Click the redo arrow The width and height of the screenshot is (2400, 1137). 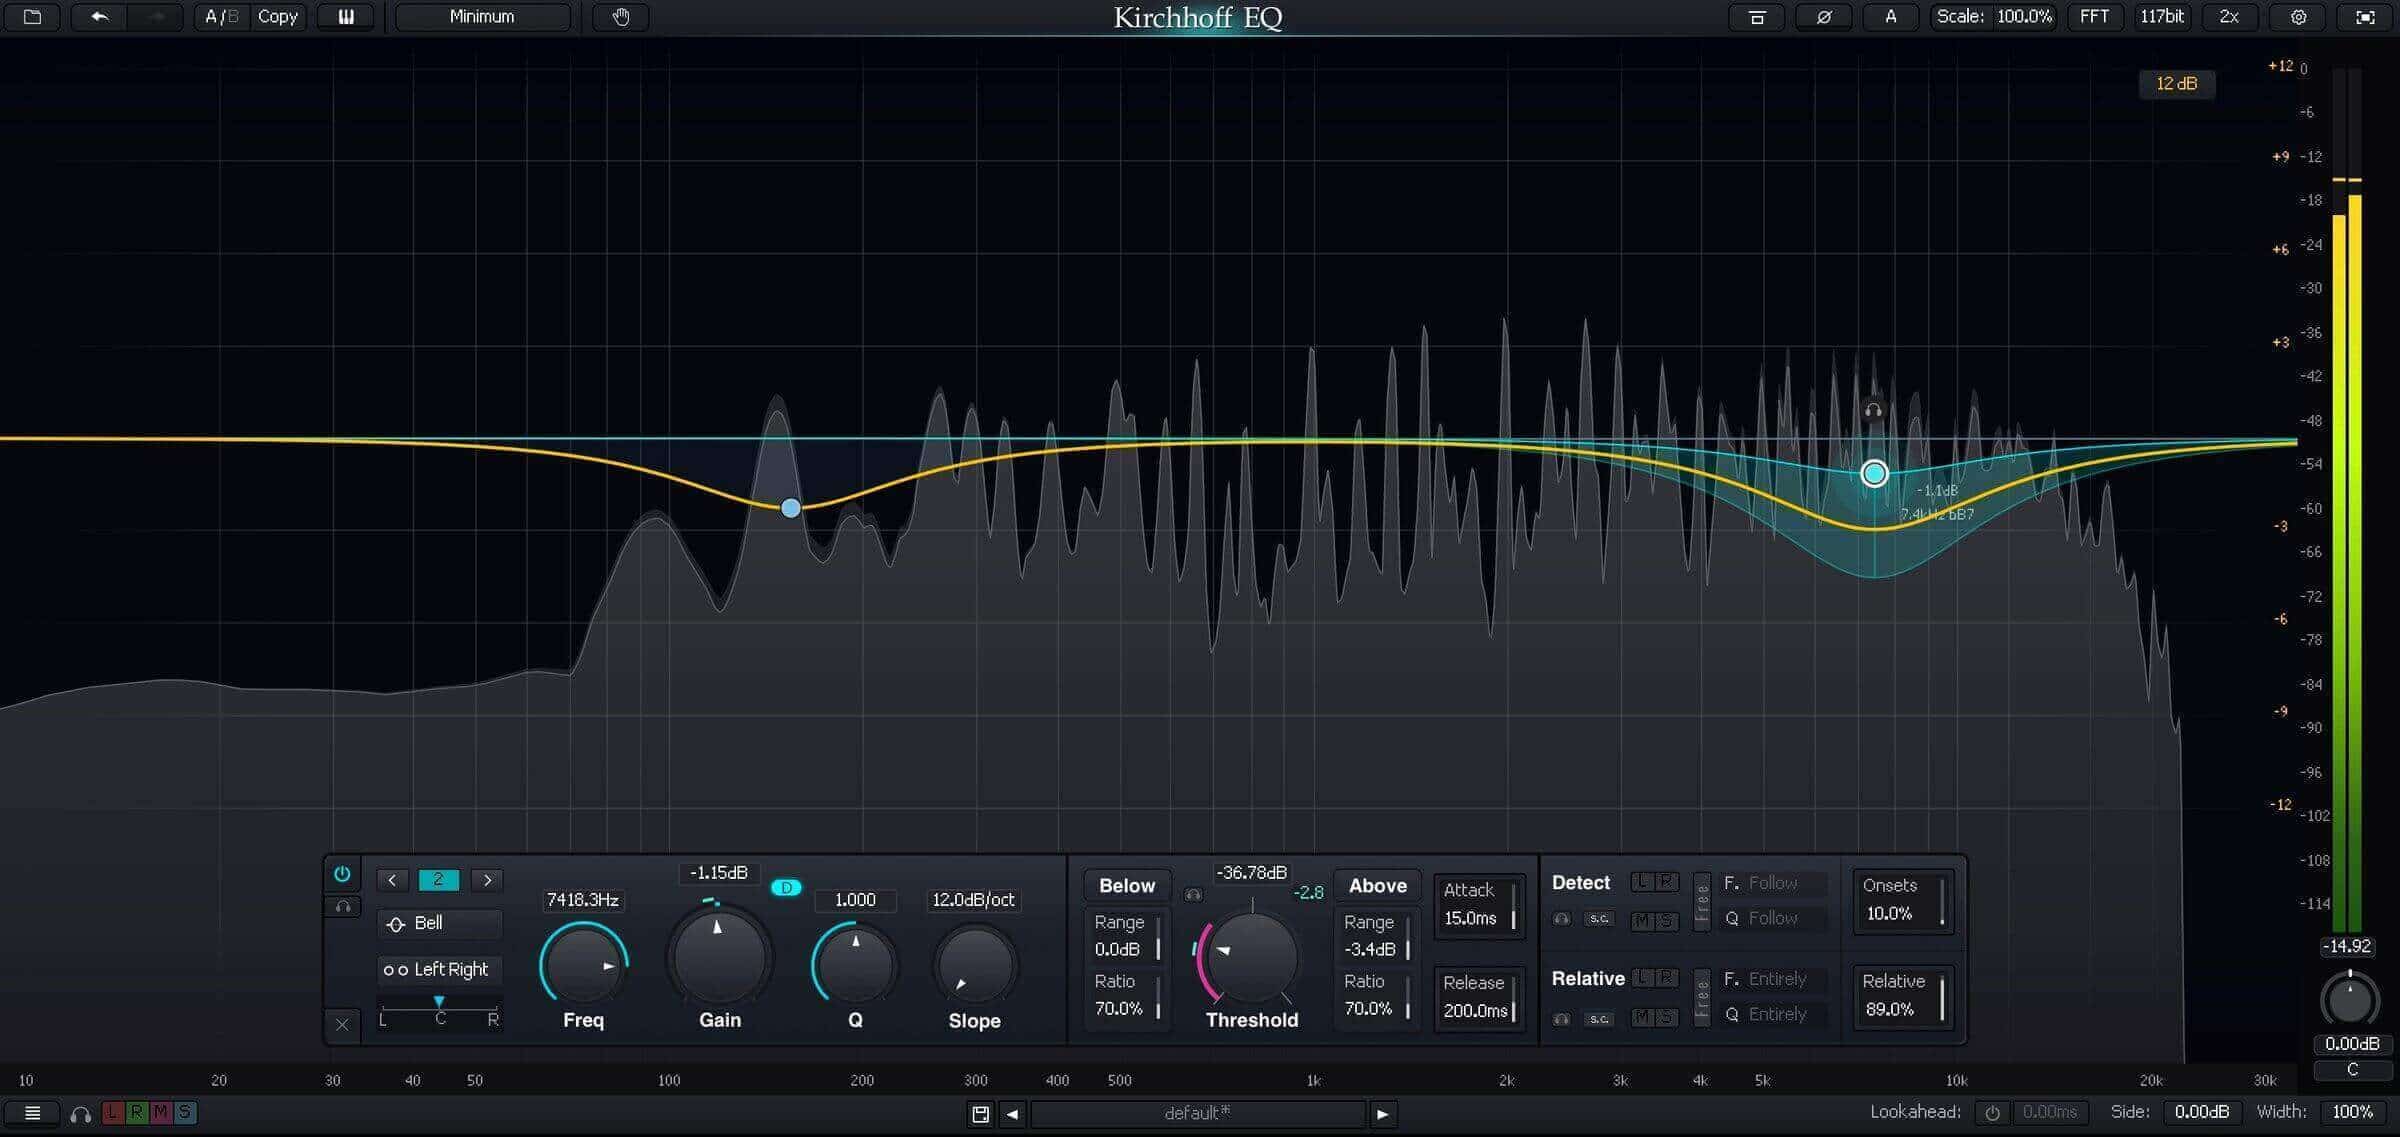pyautogui.click(x=156, y=17)
